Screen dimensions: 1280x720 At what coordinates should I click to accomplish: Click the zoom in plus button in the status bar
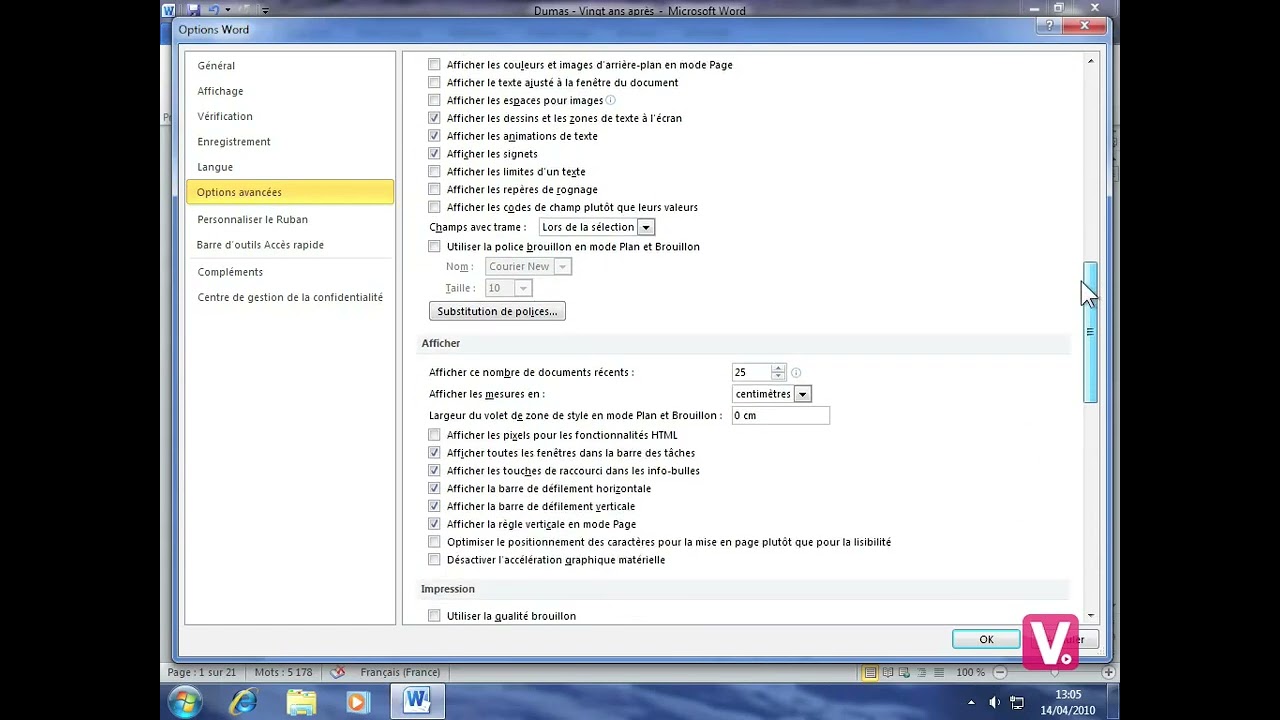[x=1108, y=672]
